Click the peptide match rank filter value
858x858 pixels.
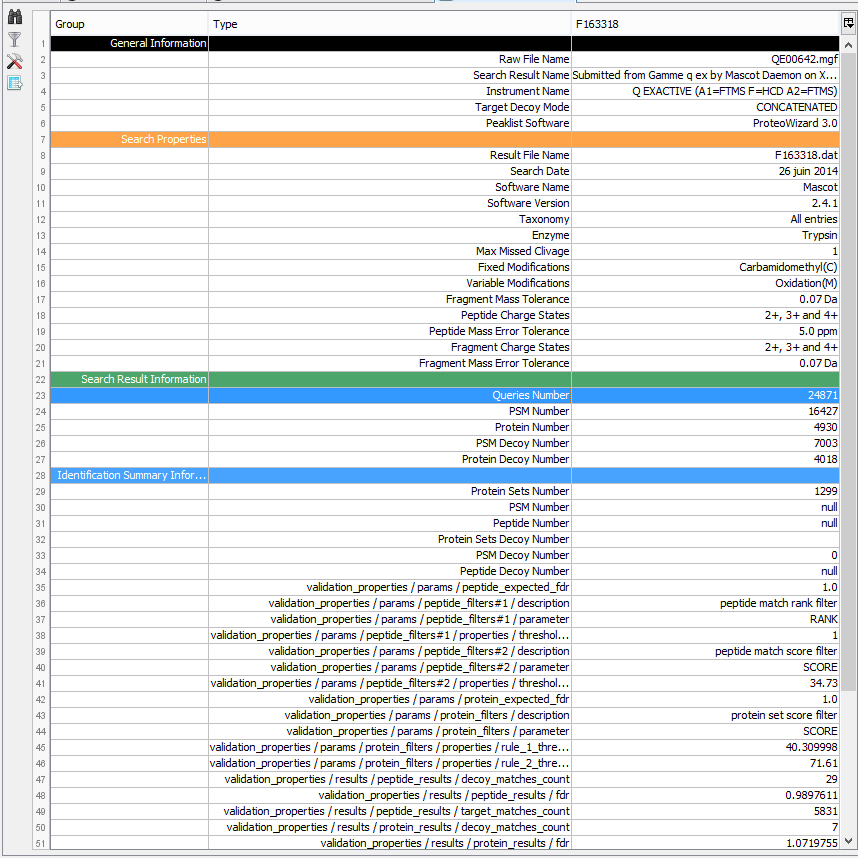(x=705, y=603)
